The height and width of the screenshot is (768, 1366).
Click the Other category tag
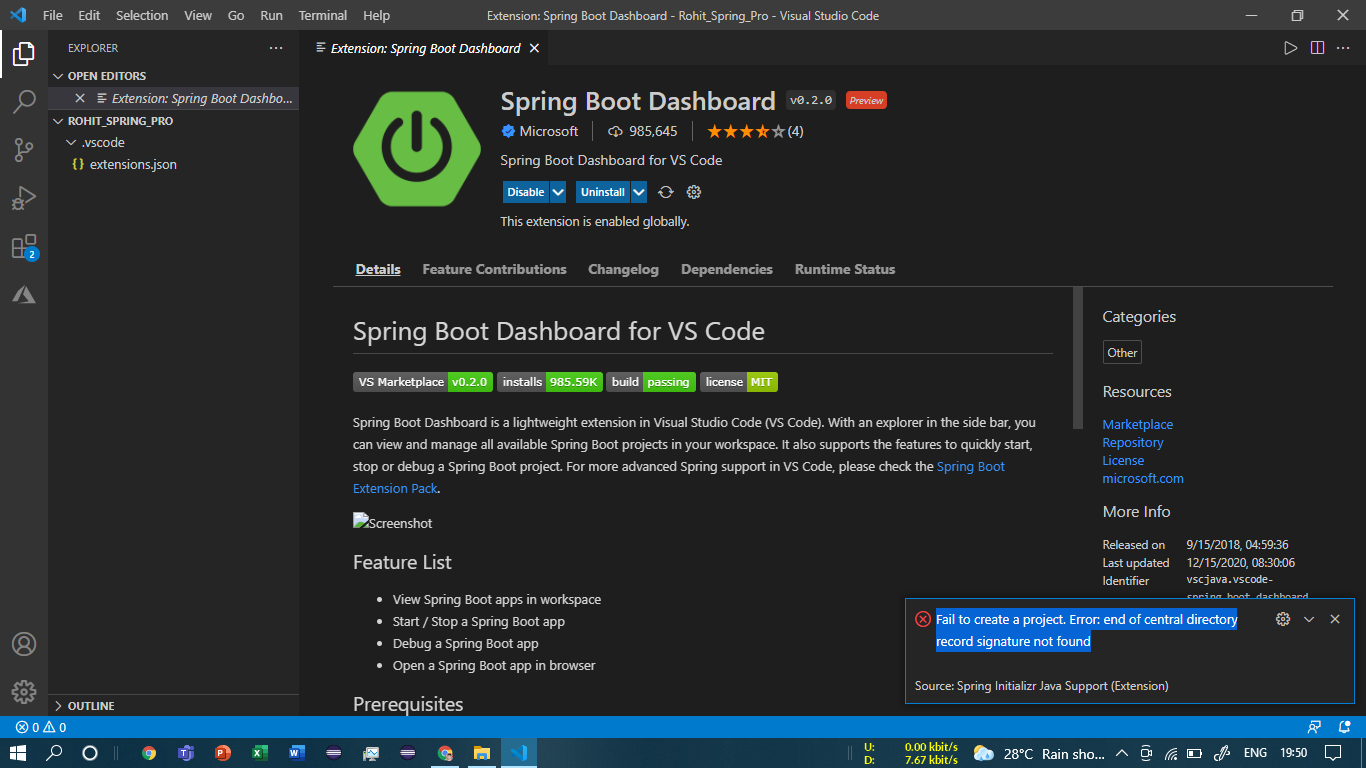(x=1122, y=352)
